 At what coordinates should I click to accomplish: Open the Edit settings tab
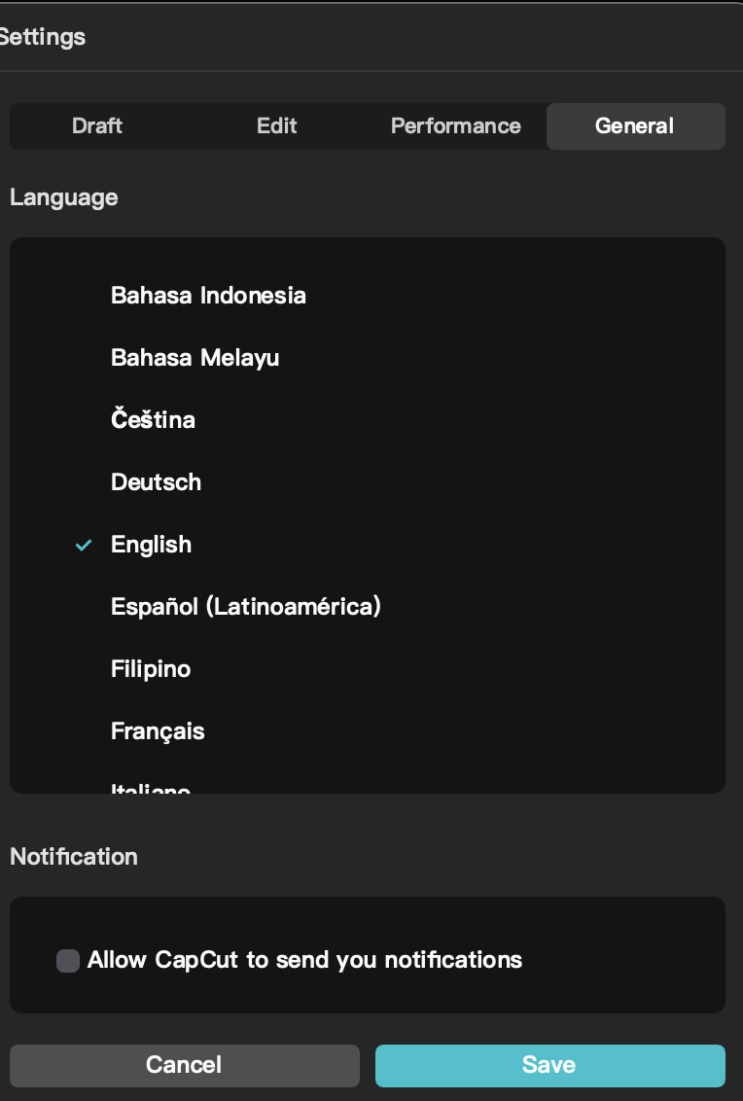[277, 126]
